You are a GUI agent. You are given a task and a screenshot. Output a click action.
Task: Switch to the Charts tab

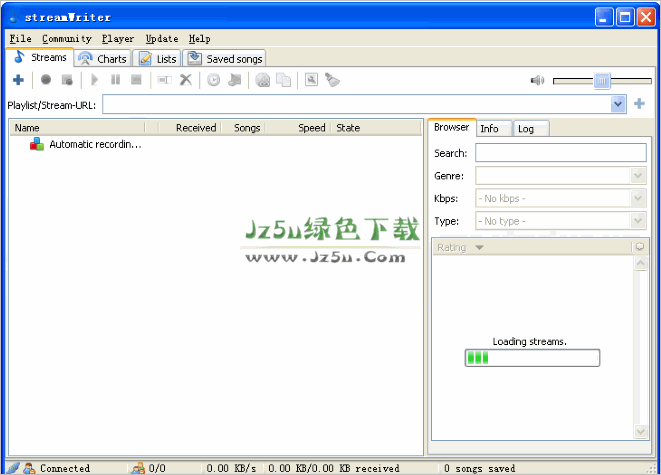(x=102, y=59)
